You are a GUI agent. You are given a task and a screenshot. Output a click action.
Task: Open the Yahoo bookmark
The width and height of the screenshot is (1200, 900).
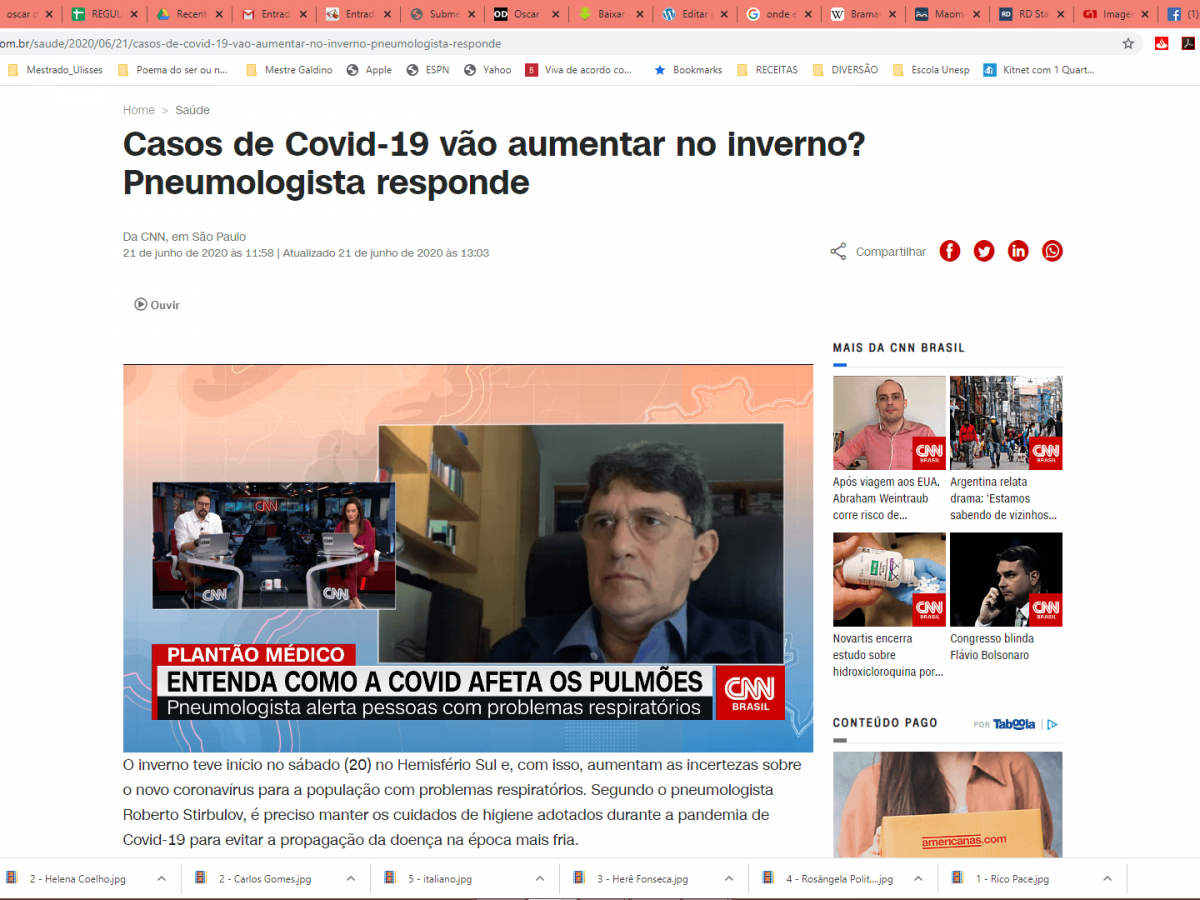tap(487, 70)
